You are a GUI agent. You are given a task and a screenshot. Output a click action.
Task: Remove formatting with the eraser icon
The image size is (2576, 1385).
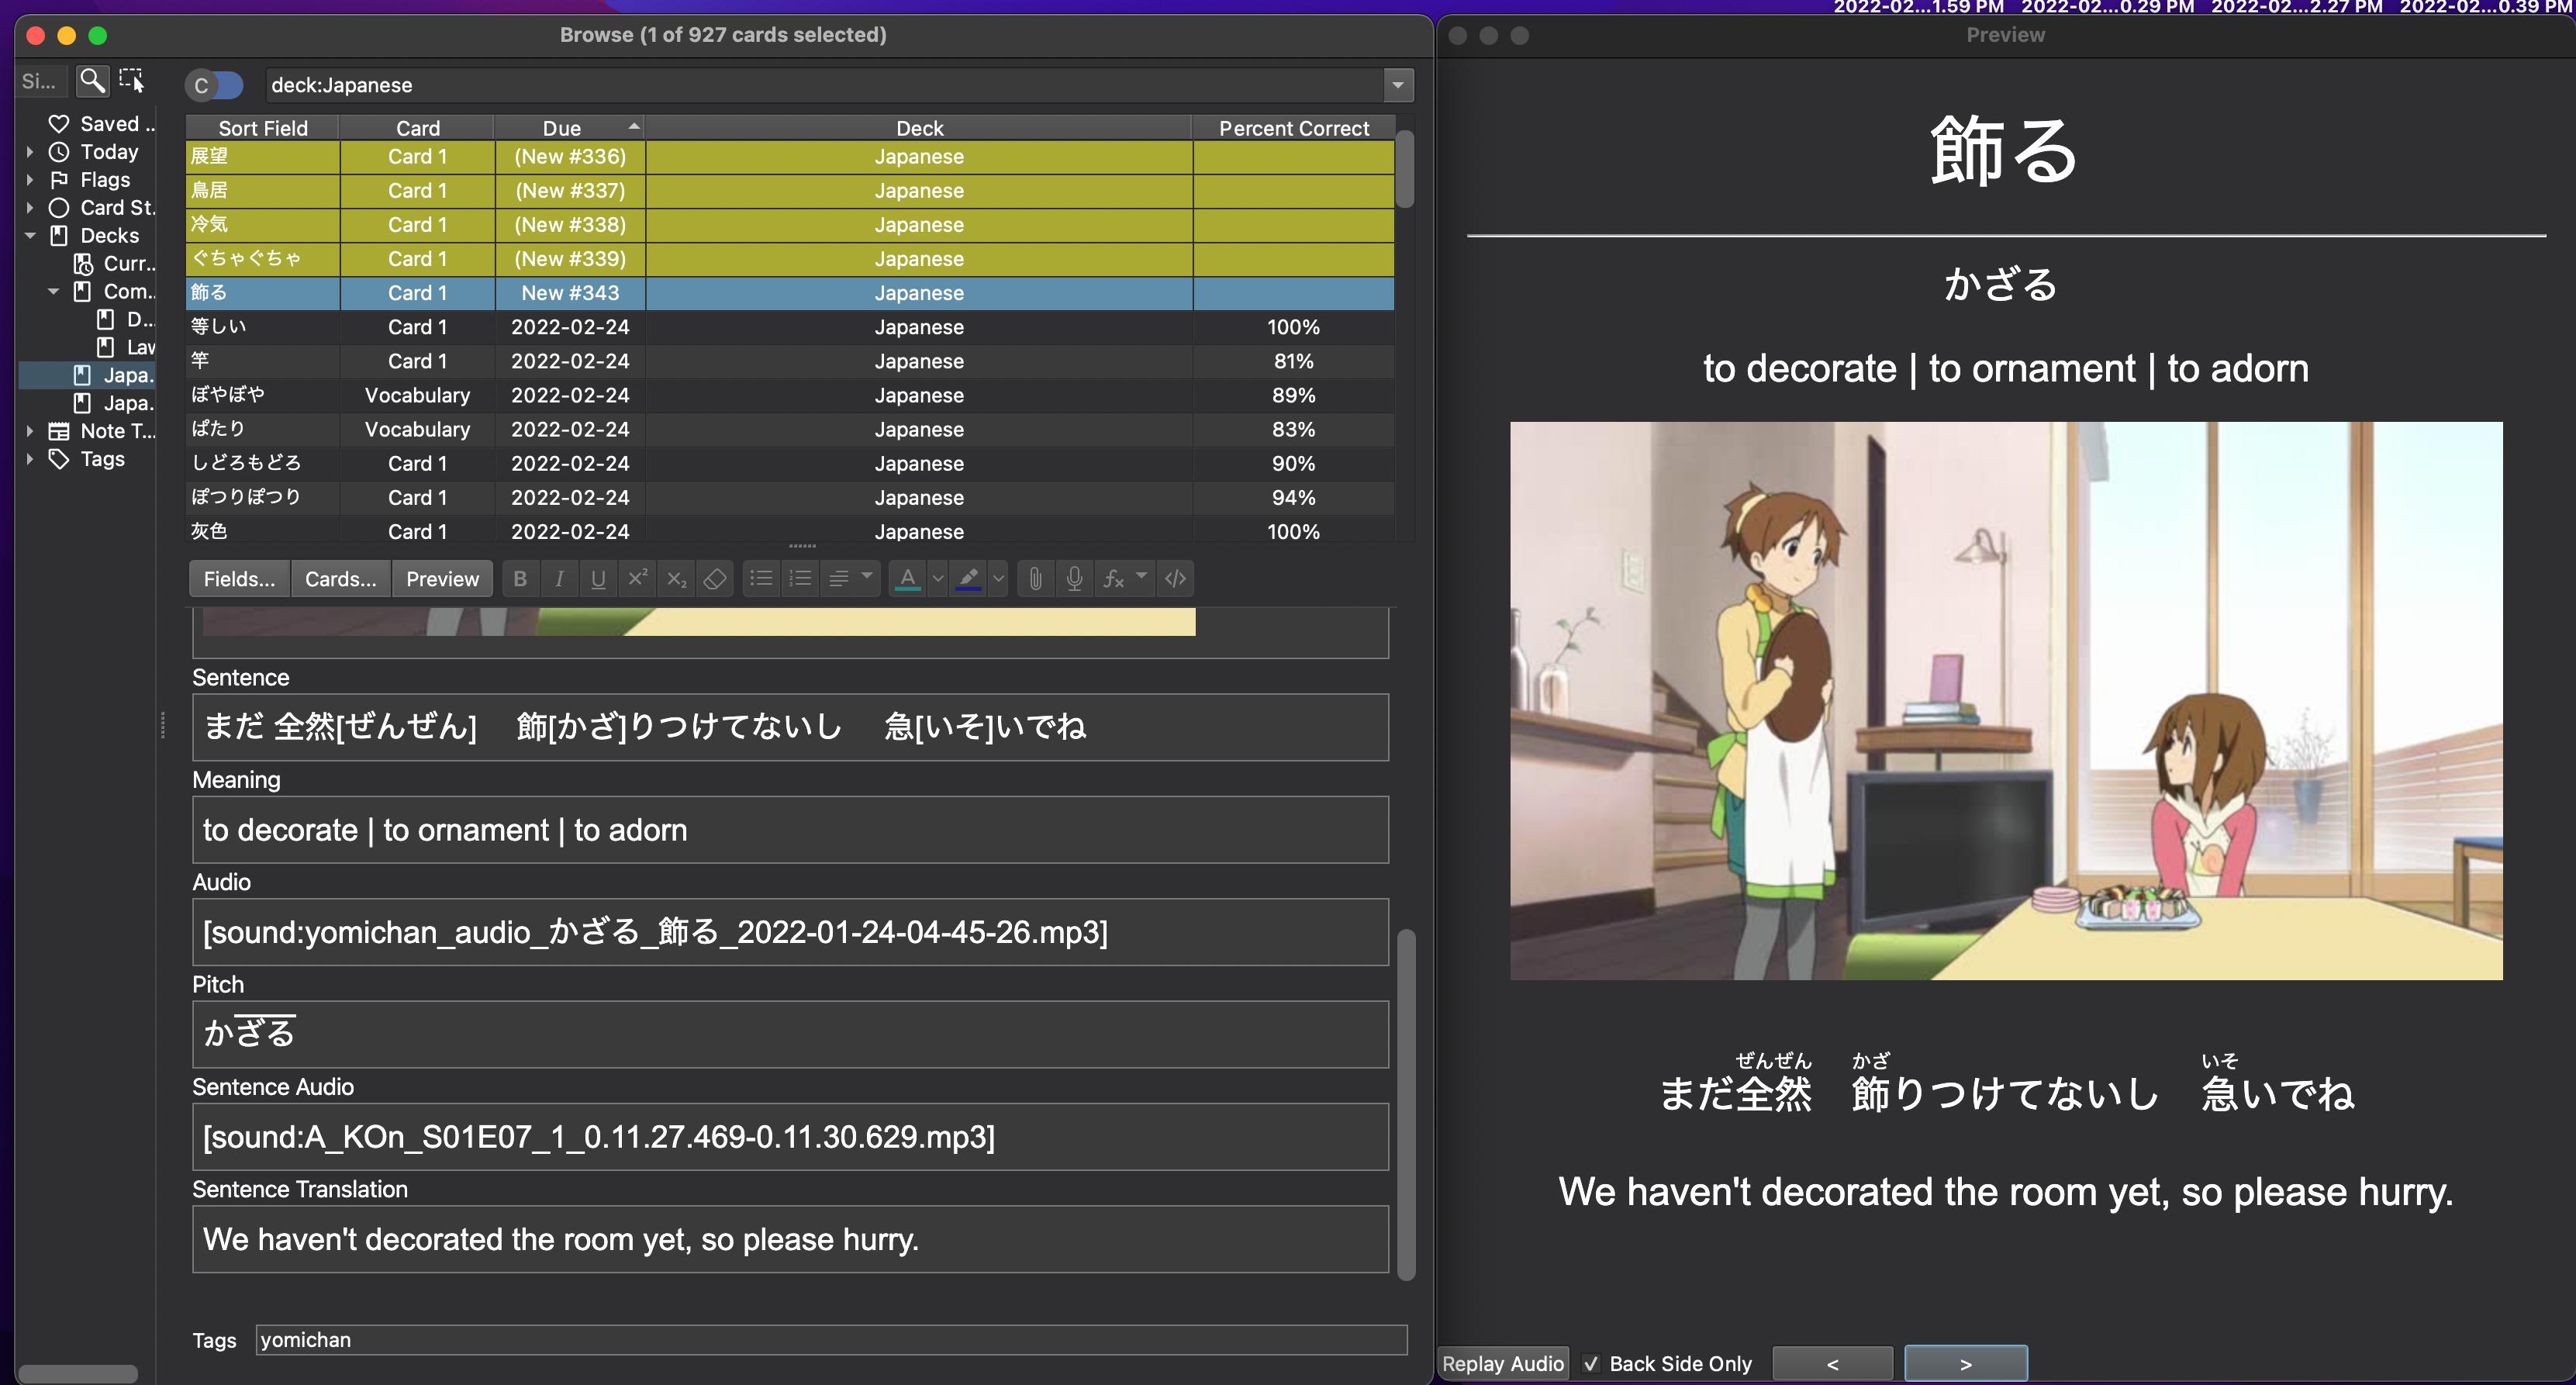(x=715, y=579)
